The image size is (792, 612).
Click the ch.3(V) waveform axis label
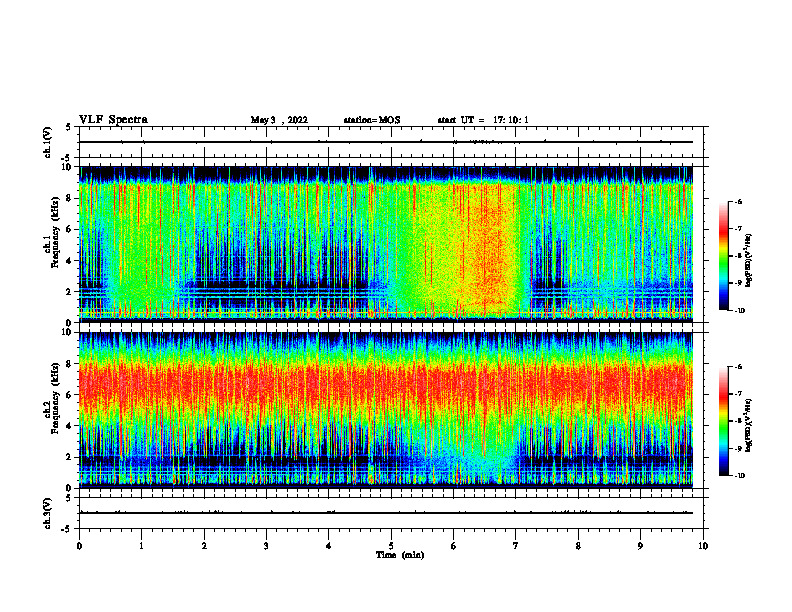[48, 514]
